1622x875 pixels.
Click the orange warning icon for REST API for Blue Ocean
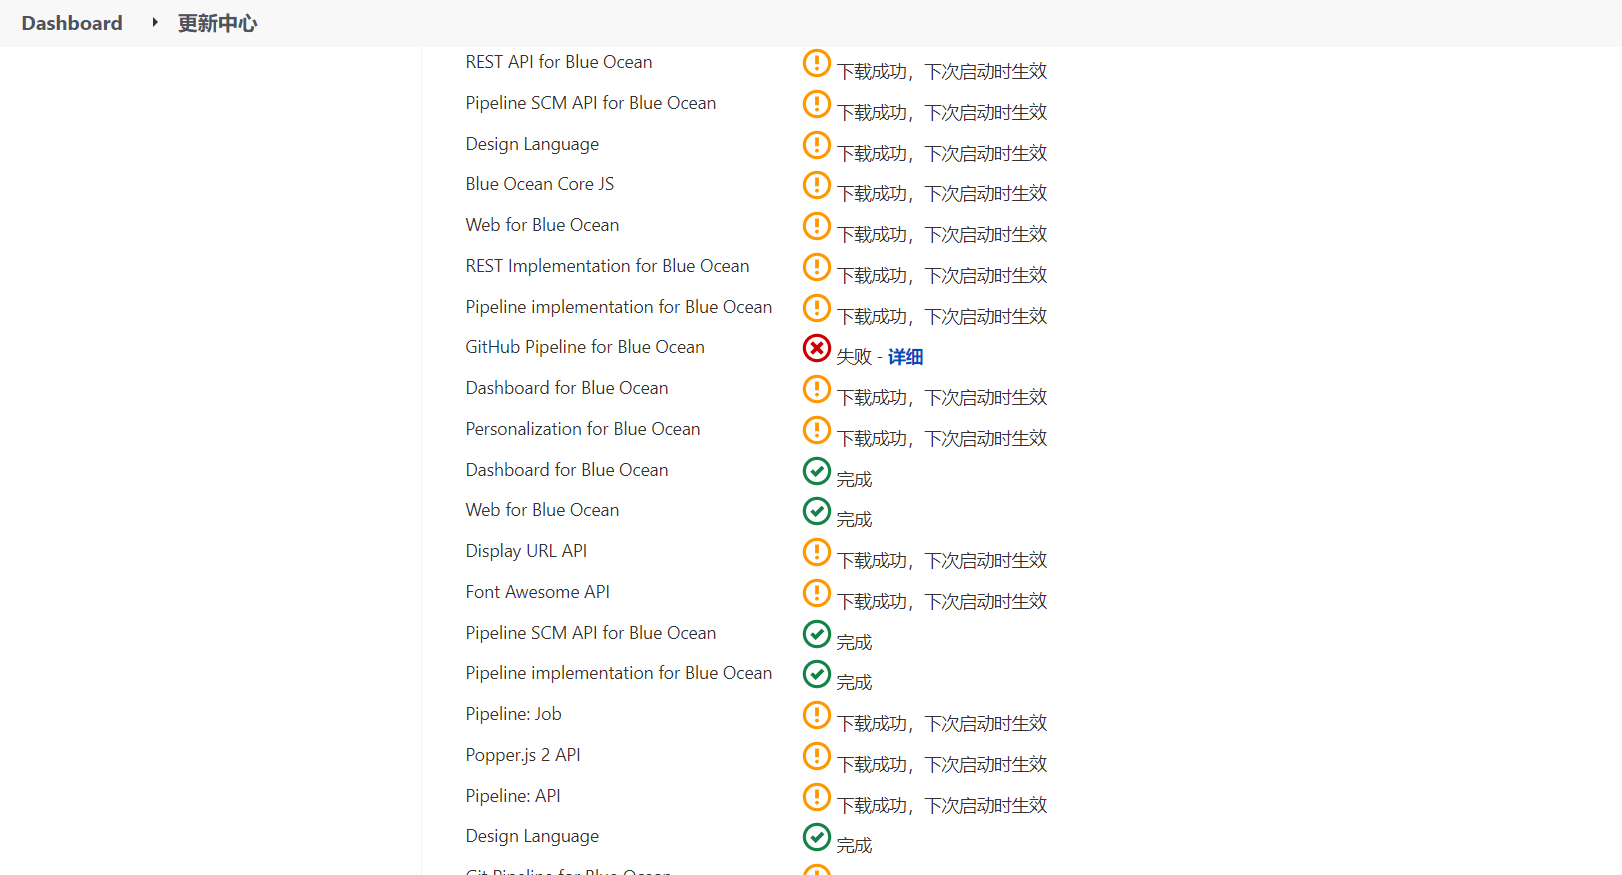(x=817, y=63)
